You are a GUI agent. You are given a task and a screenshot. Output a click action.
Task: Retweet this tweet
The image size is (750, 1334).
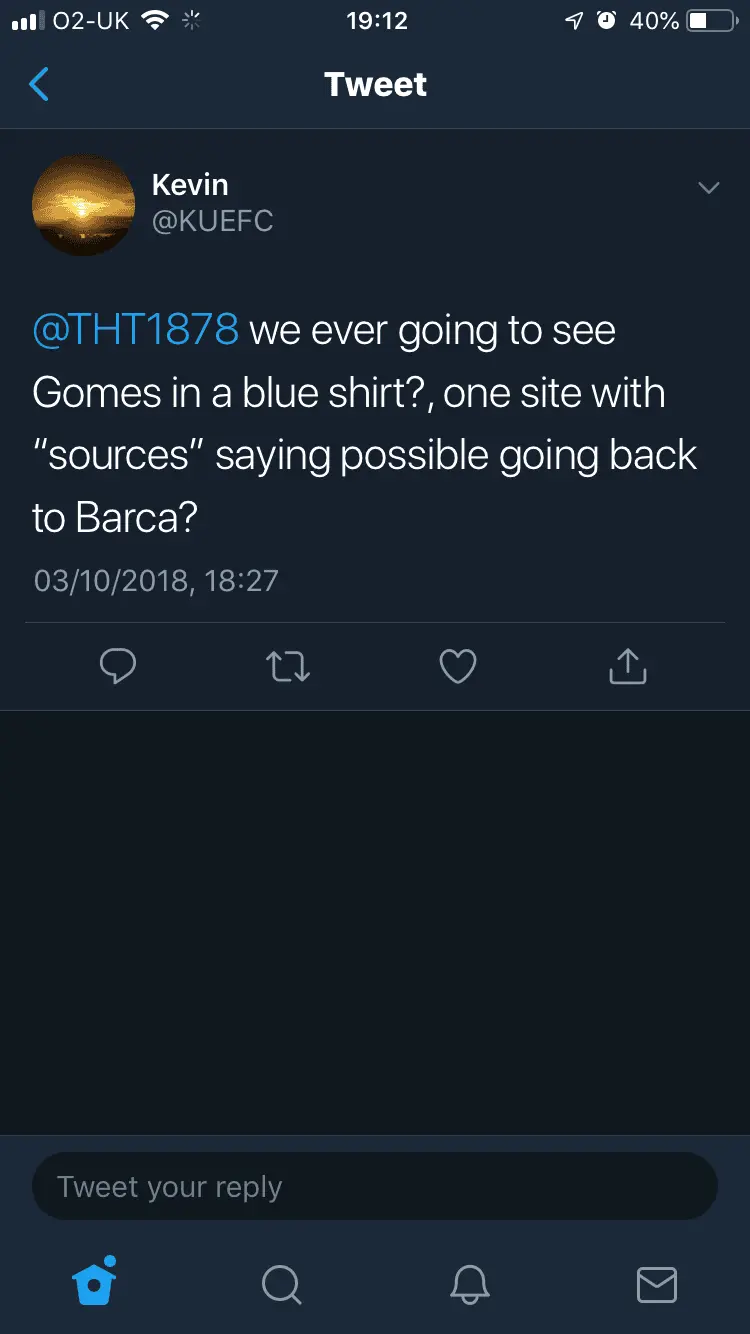click(x=288, y=666)
